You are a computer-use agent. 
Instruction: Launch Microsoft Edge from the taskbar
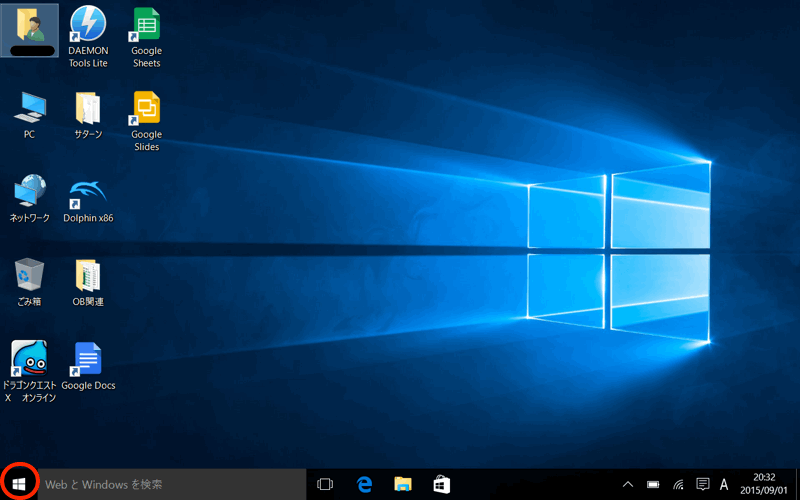pos(365,484)
